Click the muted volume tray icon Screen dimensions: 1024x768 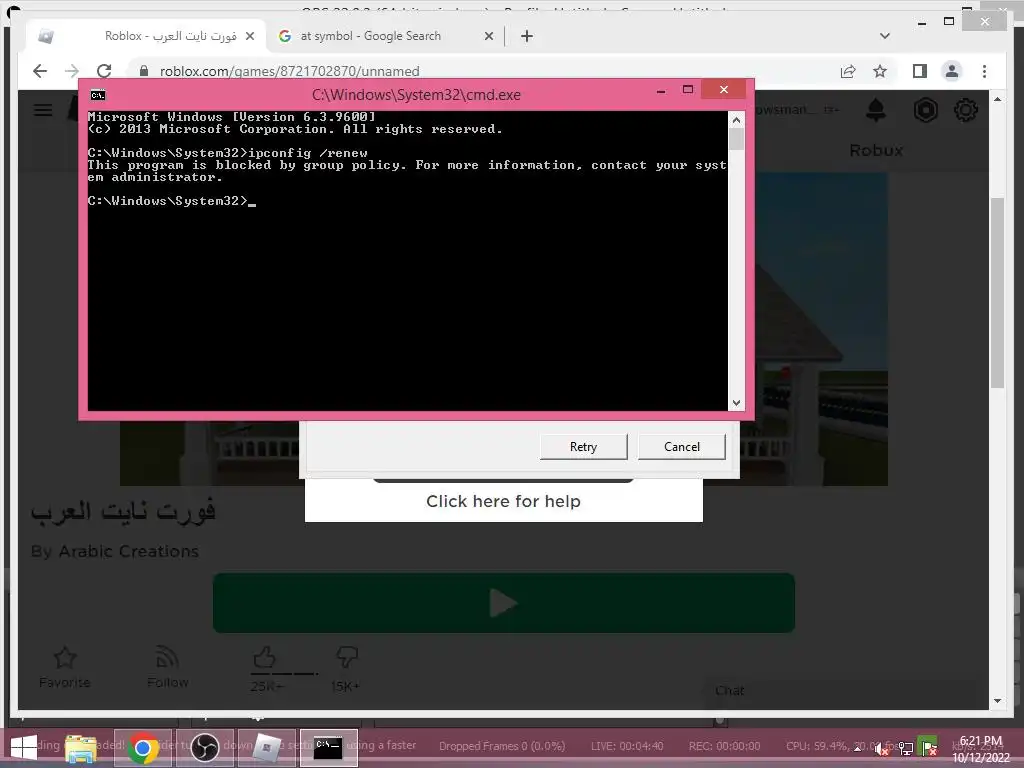[883, 749]
